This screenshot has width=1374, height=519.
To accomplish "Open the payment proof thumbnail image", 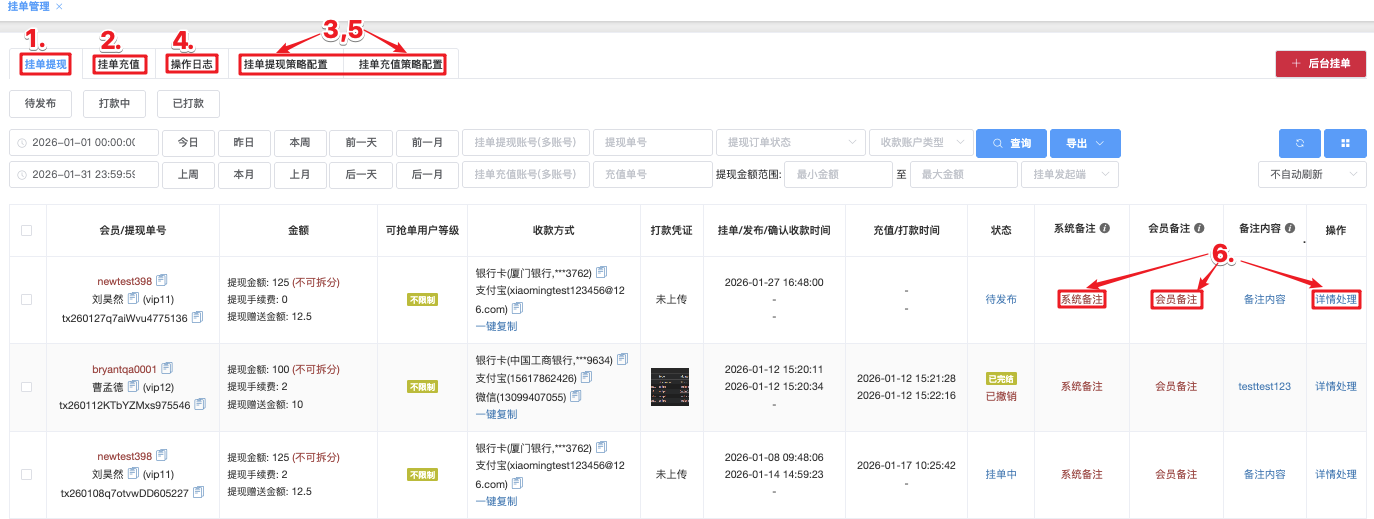I will pyautogui.click(x=669, y=386).
